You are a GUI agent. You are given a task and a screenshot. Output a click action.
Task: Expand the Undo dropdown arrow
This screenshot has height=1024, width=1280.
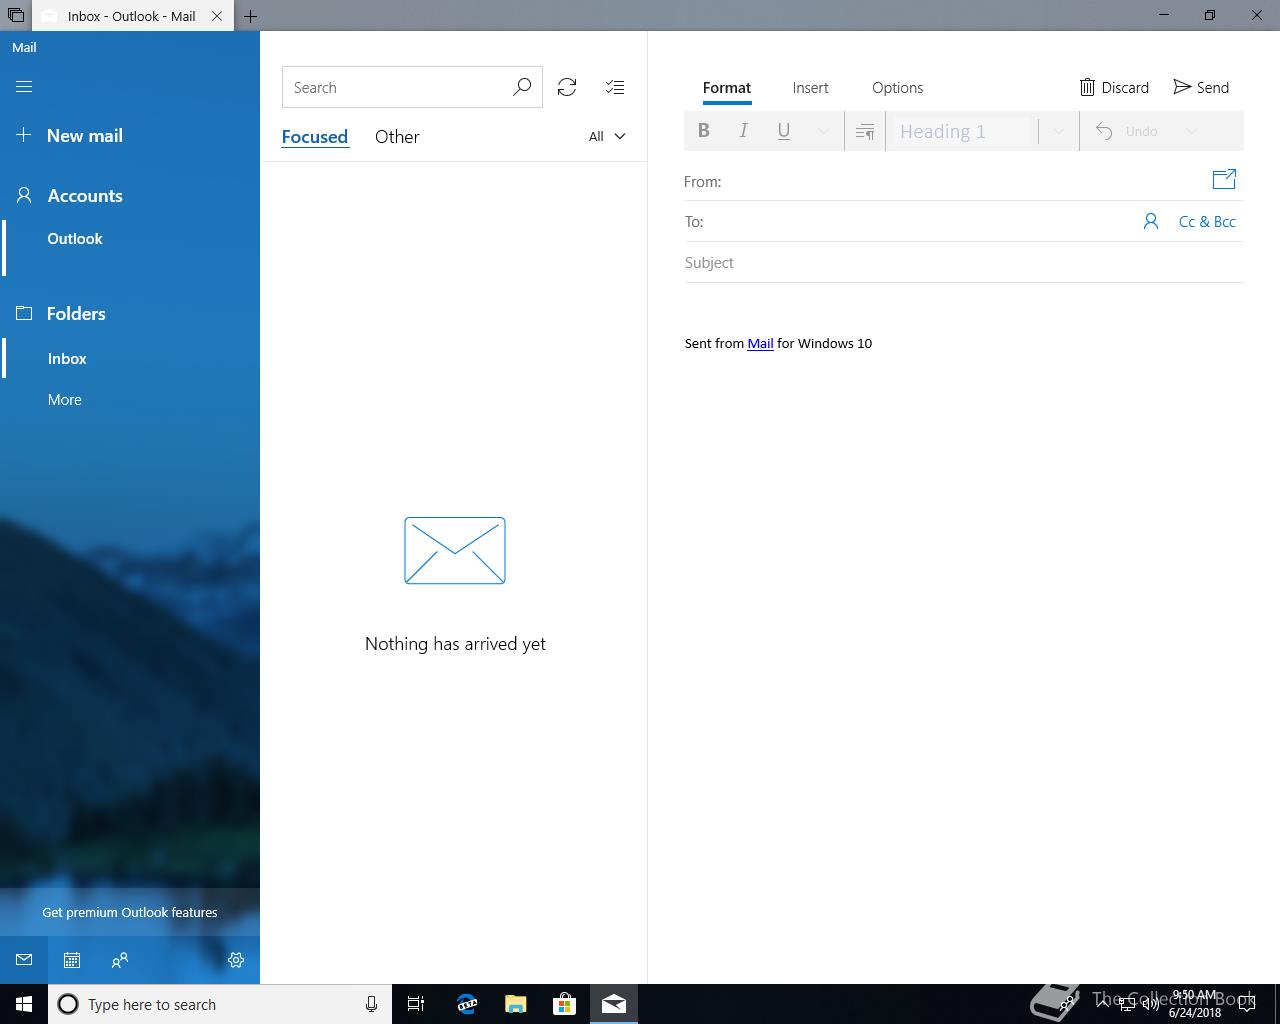tap(1191, 131)
